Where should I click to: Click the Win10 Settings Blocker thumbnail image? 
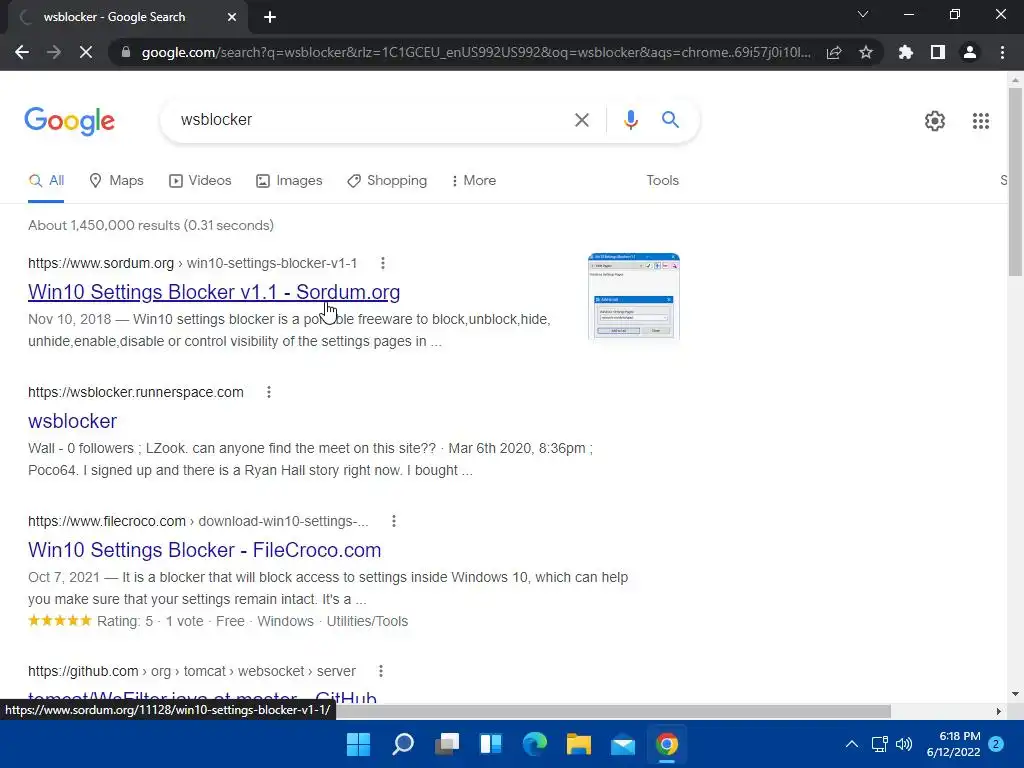pyautogui.click(x=633, y=296)
